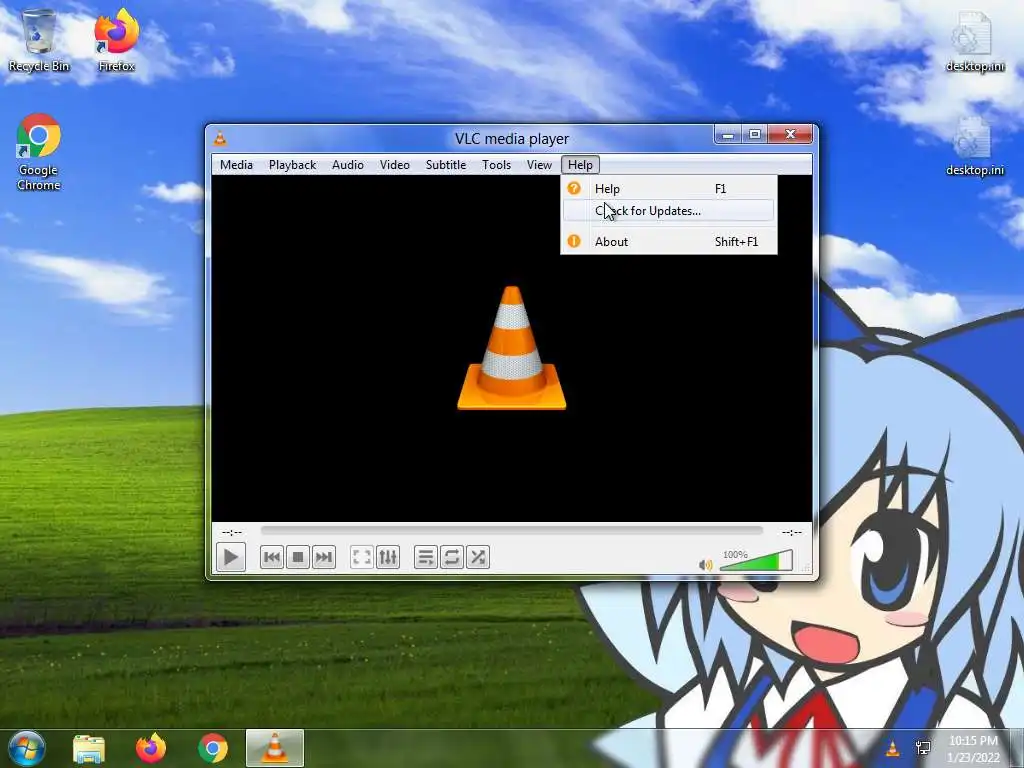1024x768 pixels.
Task: Open the Tools menu
Action: pyautogui.click(x=496, y=165)
